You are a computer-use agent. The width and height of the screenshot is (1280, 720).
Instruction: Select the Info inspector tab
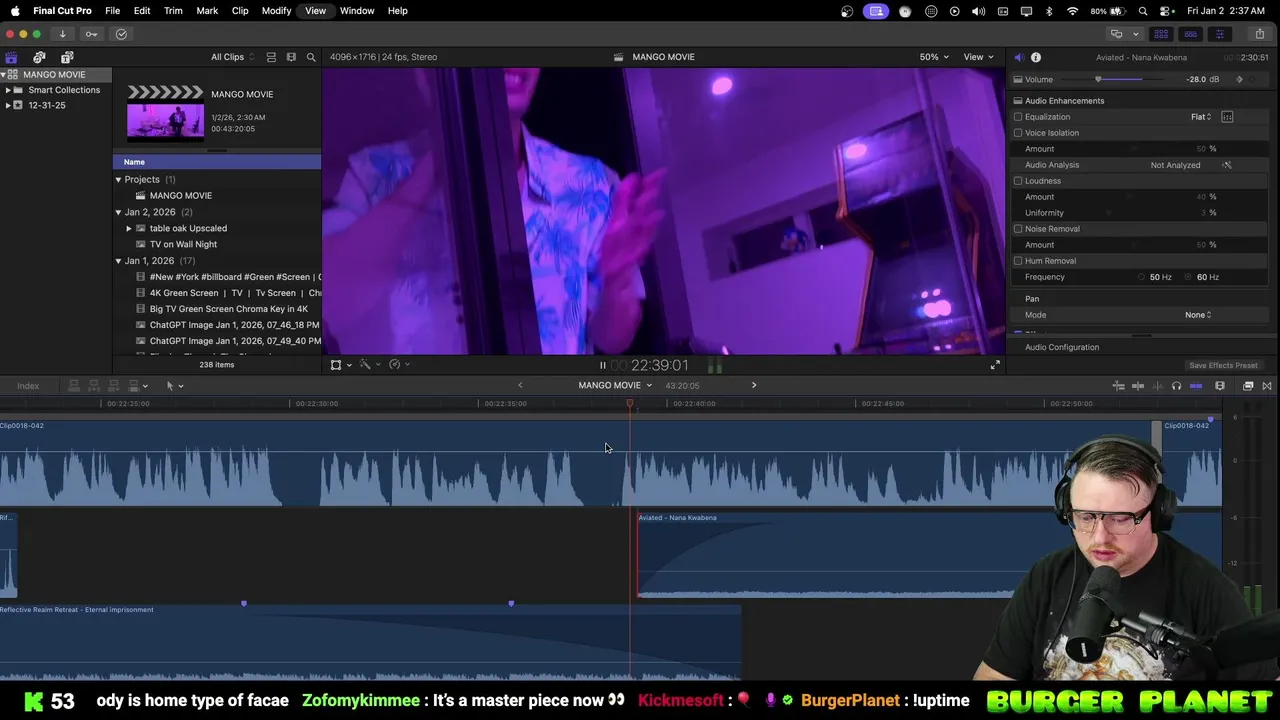1036,57
